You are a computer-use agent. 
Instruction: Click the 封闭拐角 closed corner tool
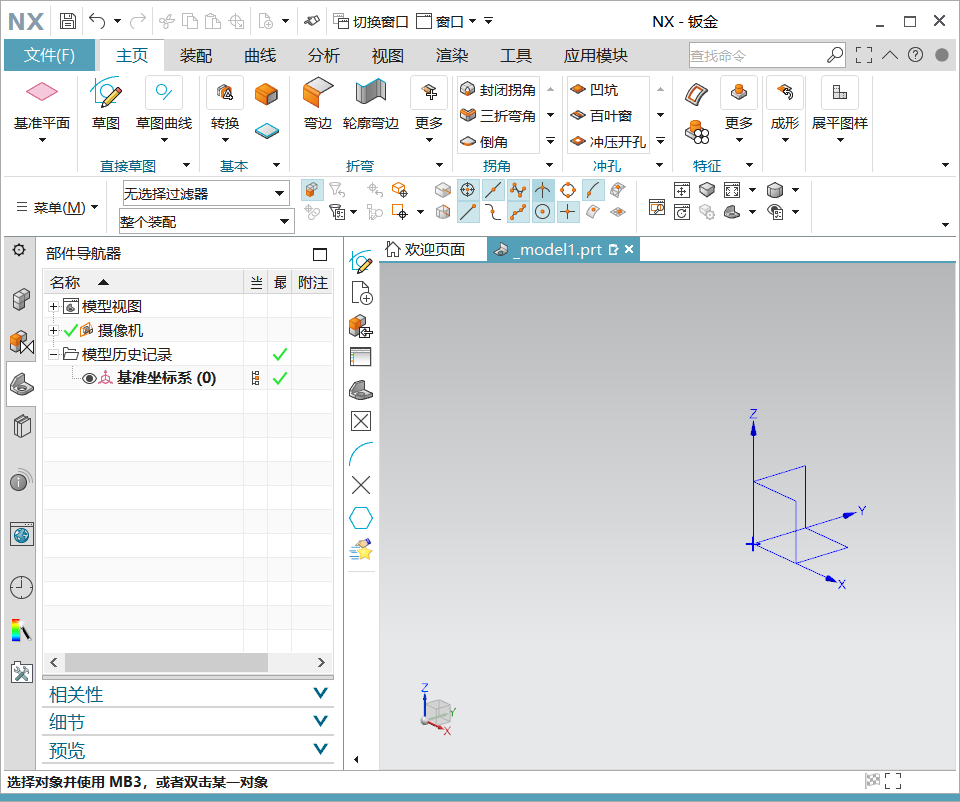(498, 90)
